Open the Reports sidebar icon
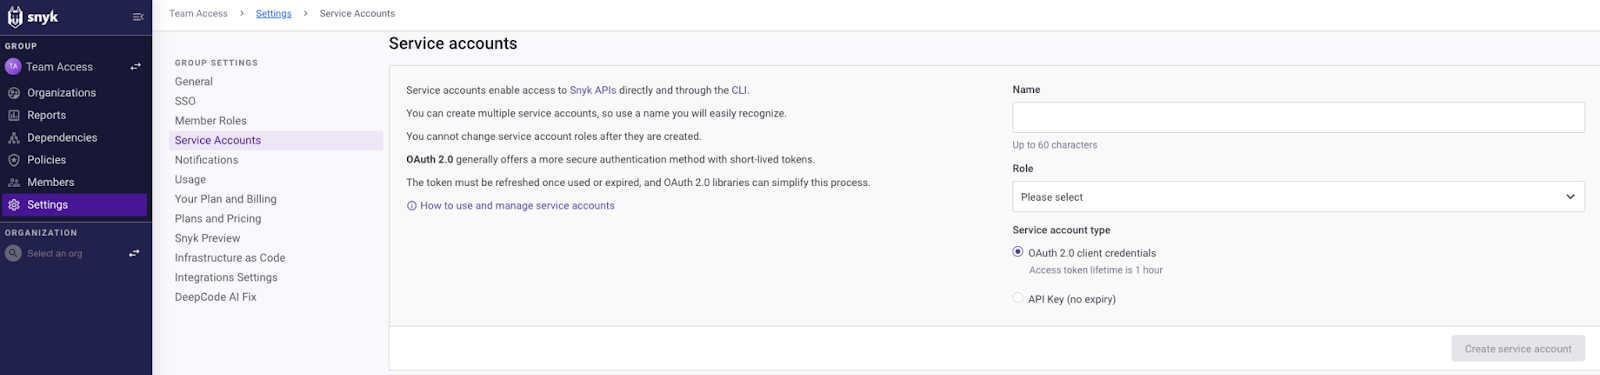 click(x=14, y=115)
